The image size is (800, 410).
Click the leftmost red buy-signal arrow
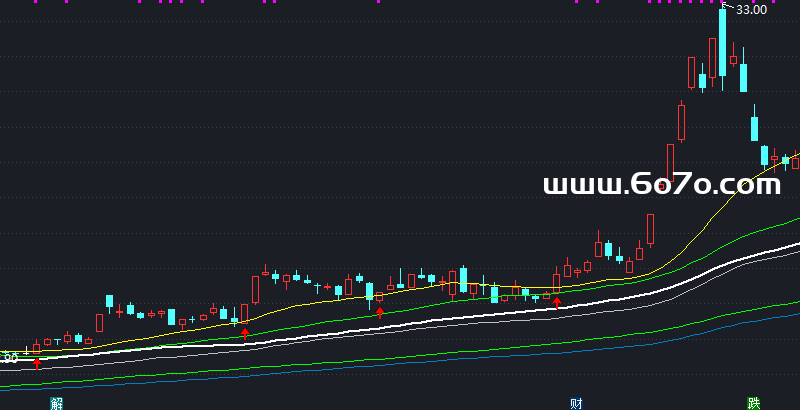click(x=38, y=361)
